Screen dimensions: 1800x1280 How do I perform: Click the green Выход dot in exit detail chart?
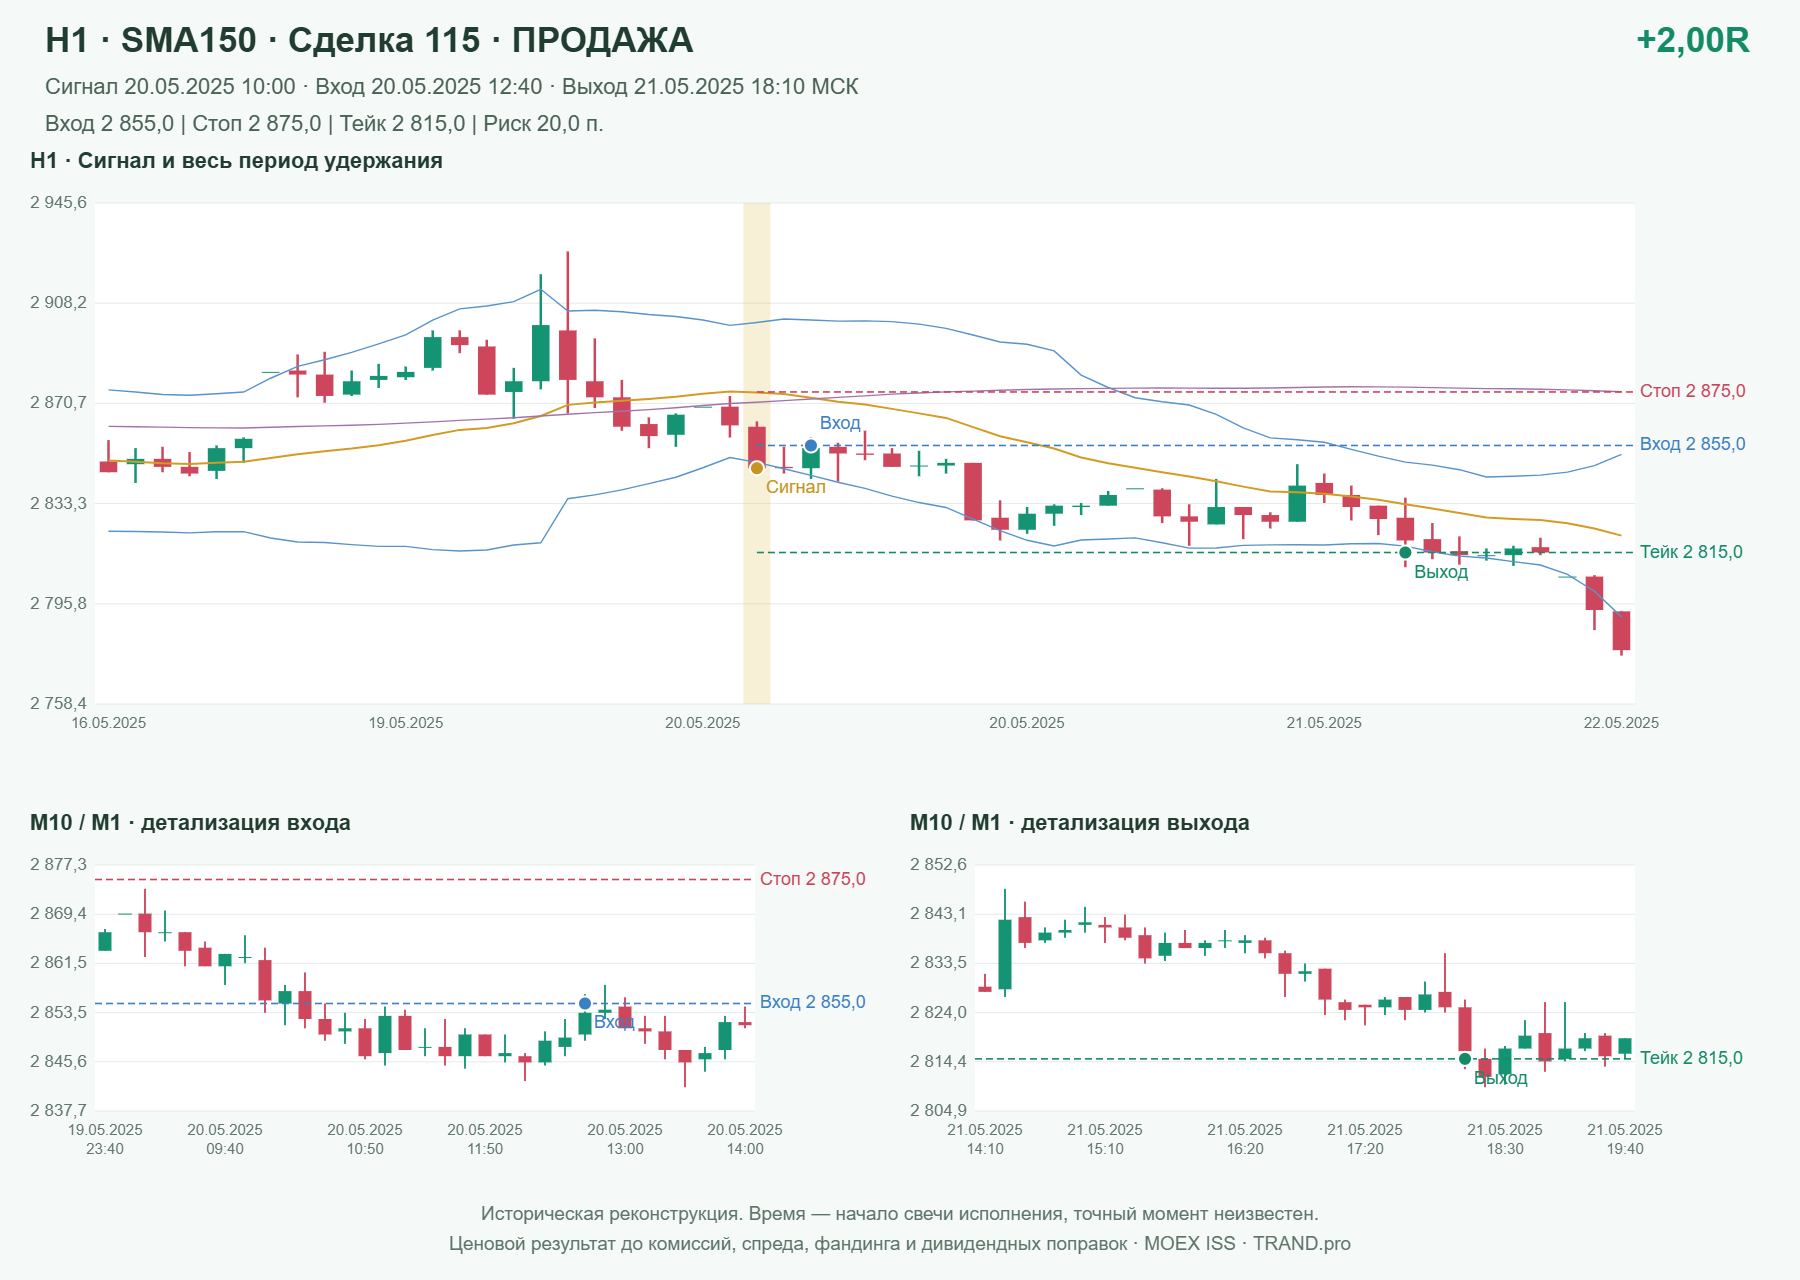[1465, 1059]
